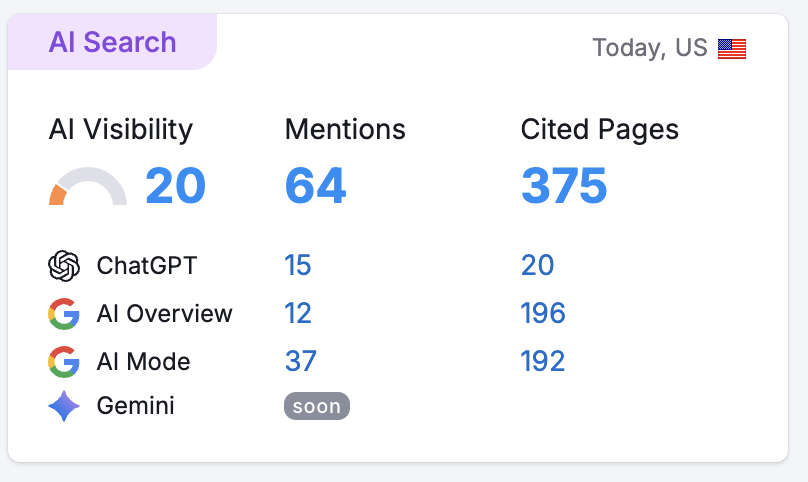The image size is (808, 482).
Task: Open the AI Search tab label
Action: coord(112,43)
